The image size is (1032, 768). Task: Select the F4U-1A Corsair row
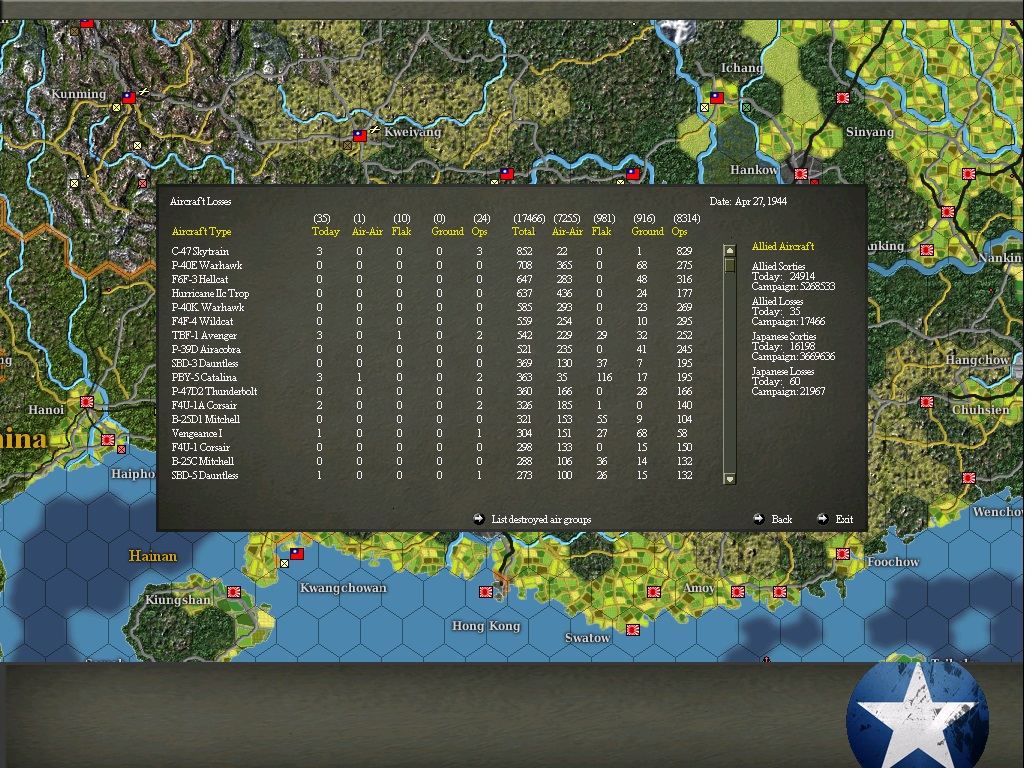(x=434, y=405)
